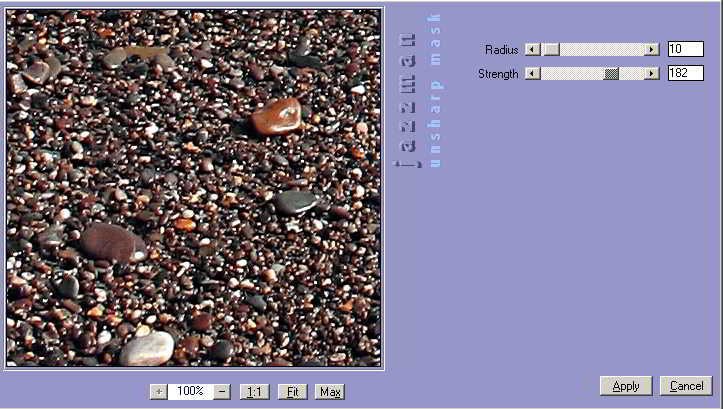Click the Radius slider thumb

(x=551, y=49)
